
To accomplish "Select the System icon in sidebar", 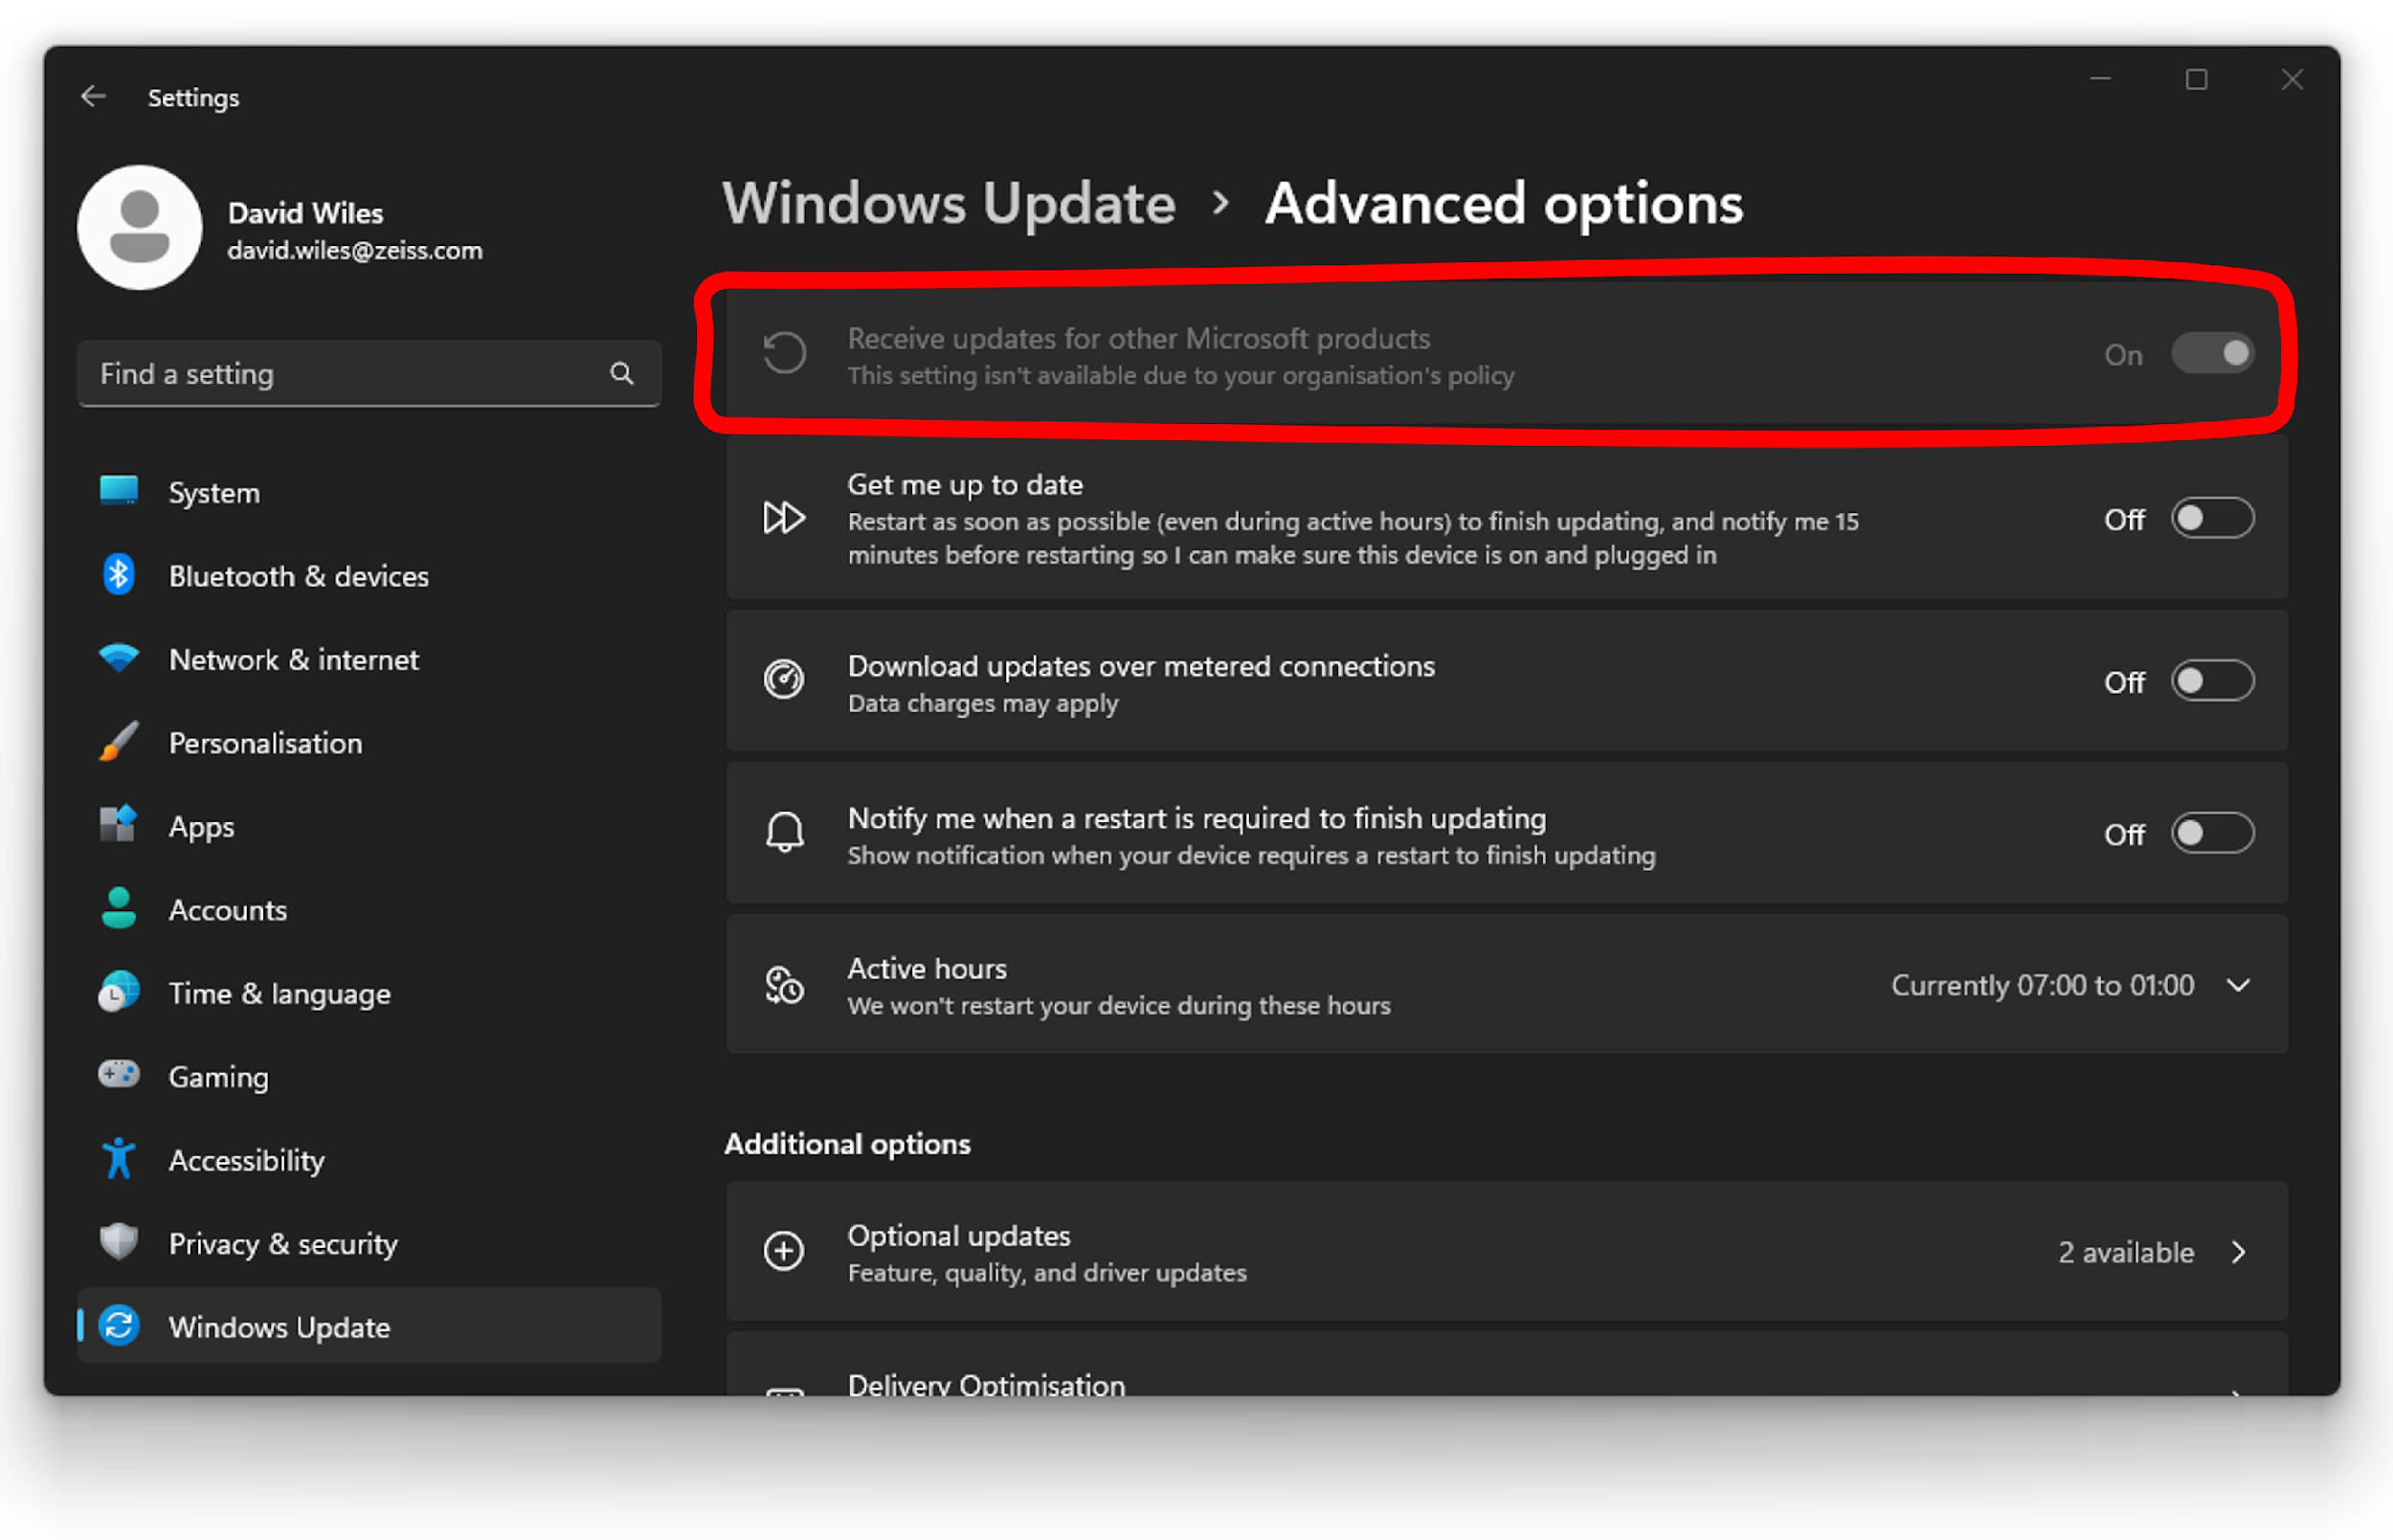I will click(x=117, y=491).
